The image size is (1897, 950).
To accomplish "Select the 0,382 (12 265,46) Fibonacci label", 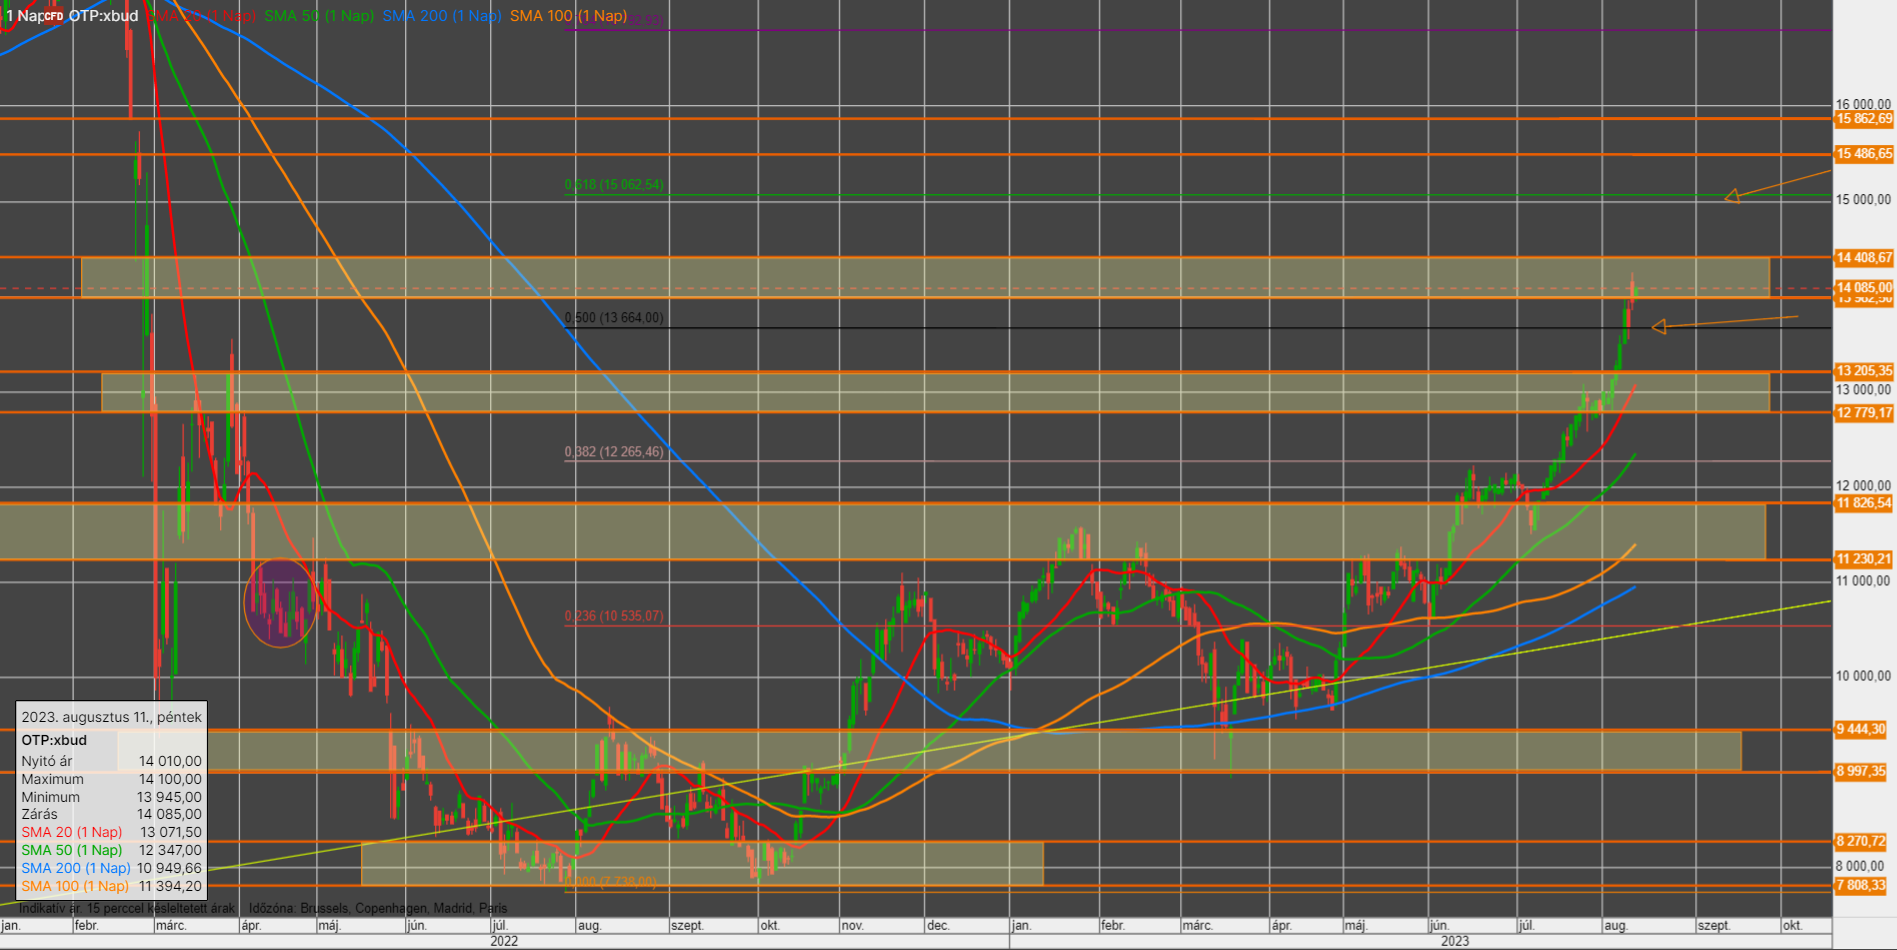I will pos(614,452).
